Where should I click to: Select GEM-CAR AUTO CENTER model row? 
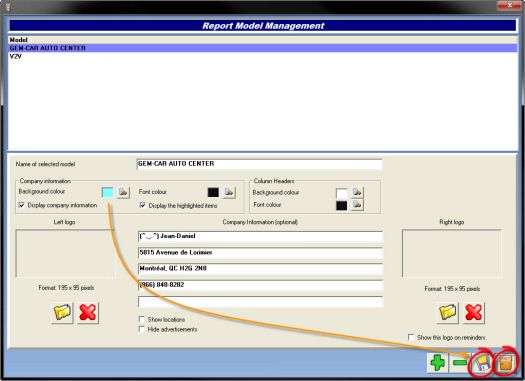(263, 48)
